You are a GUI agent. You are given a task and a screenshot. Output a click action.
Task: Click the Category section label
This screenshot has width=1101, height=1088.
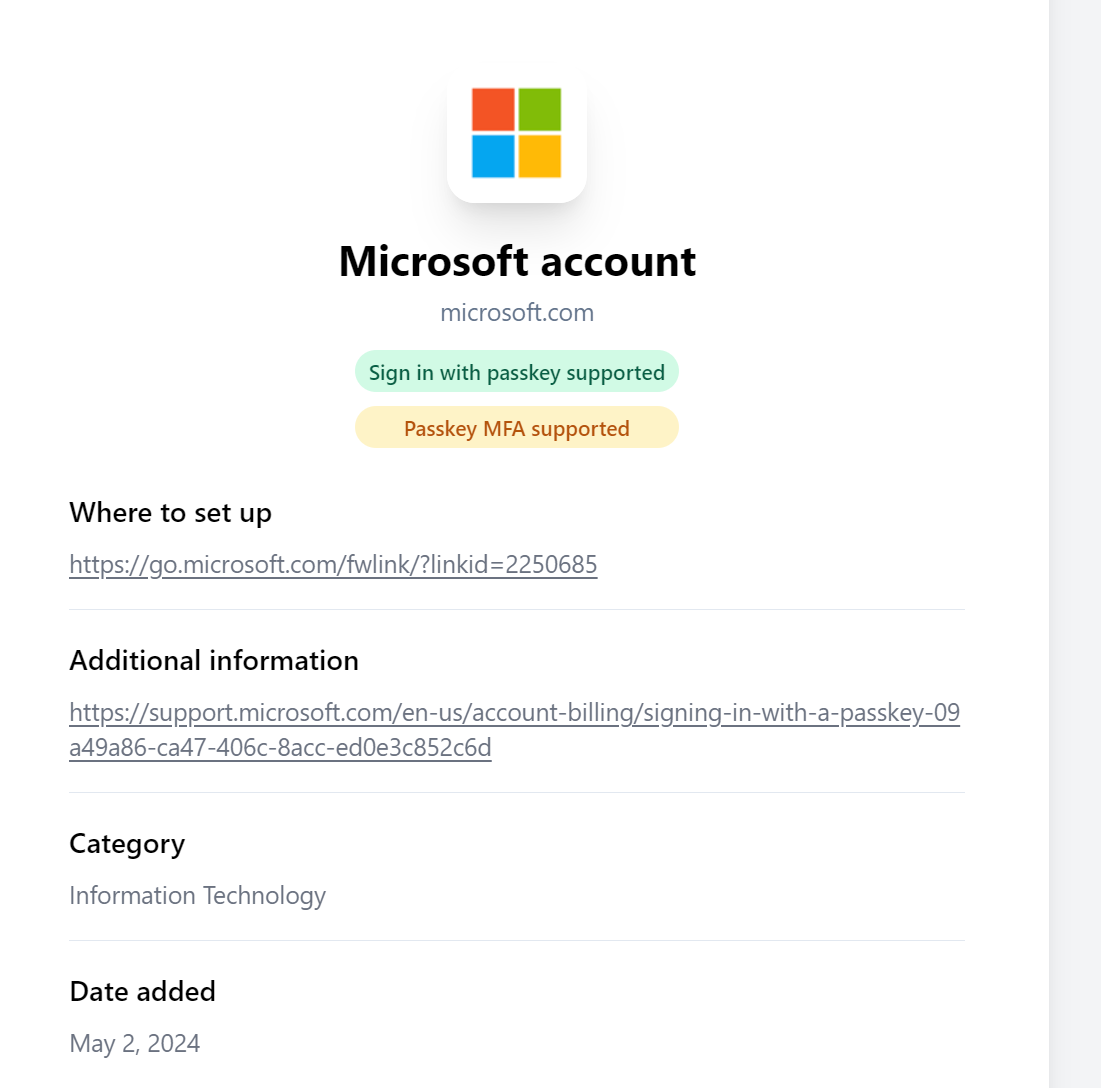click(127, 844)
